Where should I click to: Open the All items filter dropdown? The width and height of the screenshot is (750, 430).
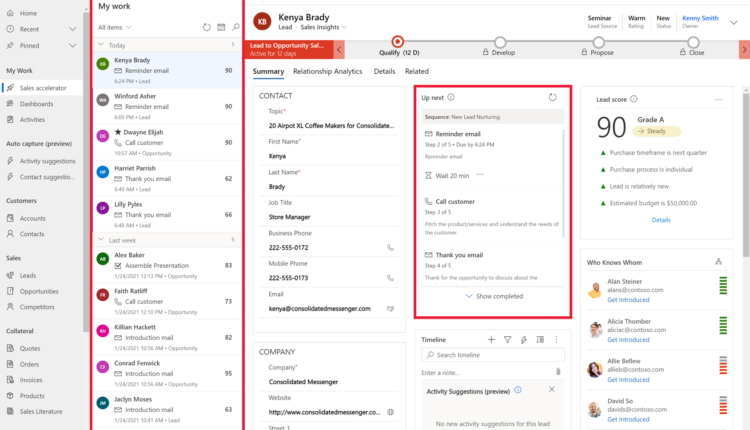click(118, 27)
